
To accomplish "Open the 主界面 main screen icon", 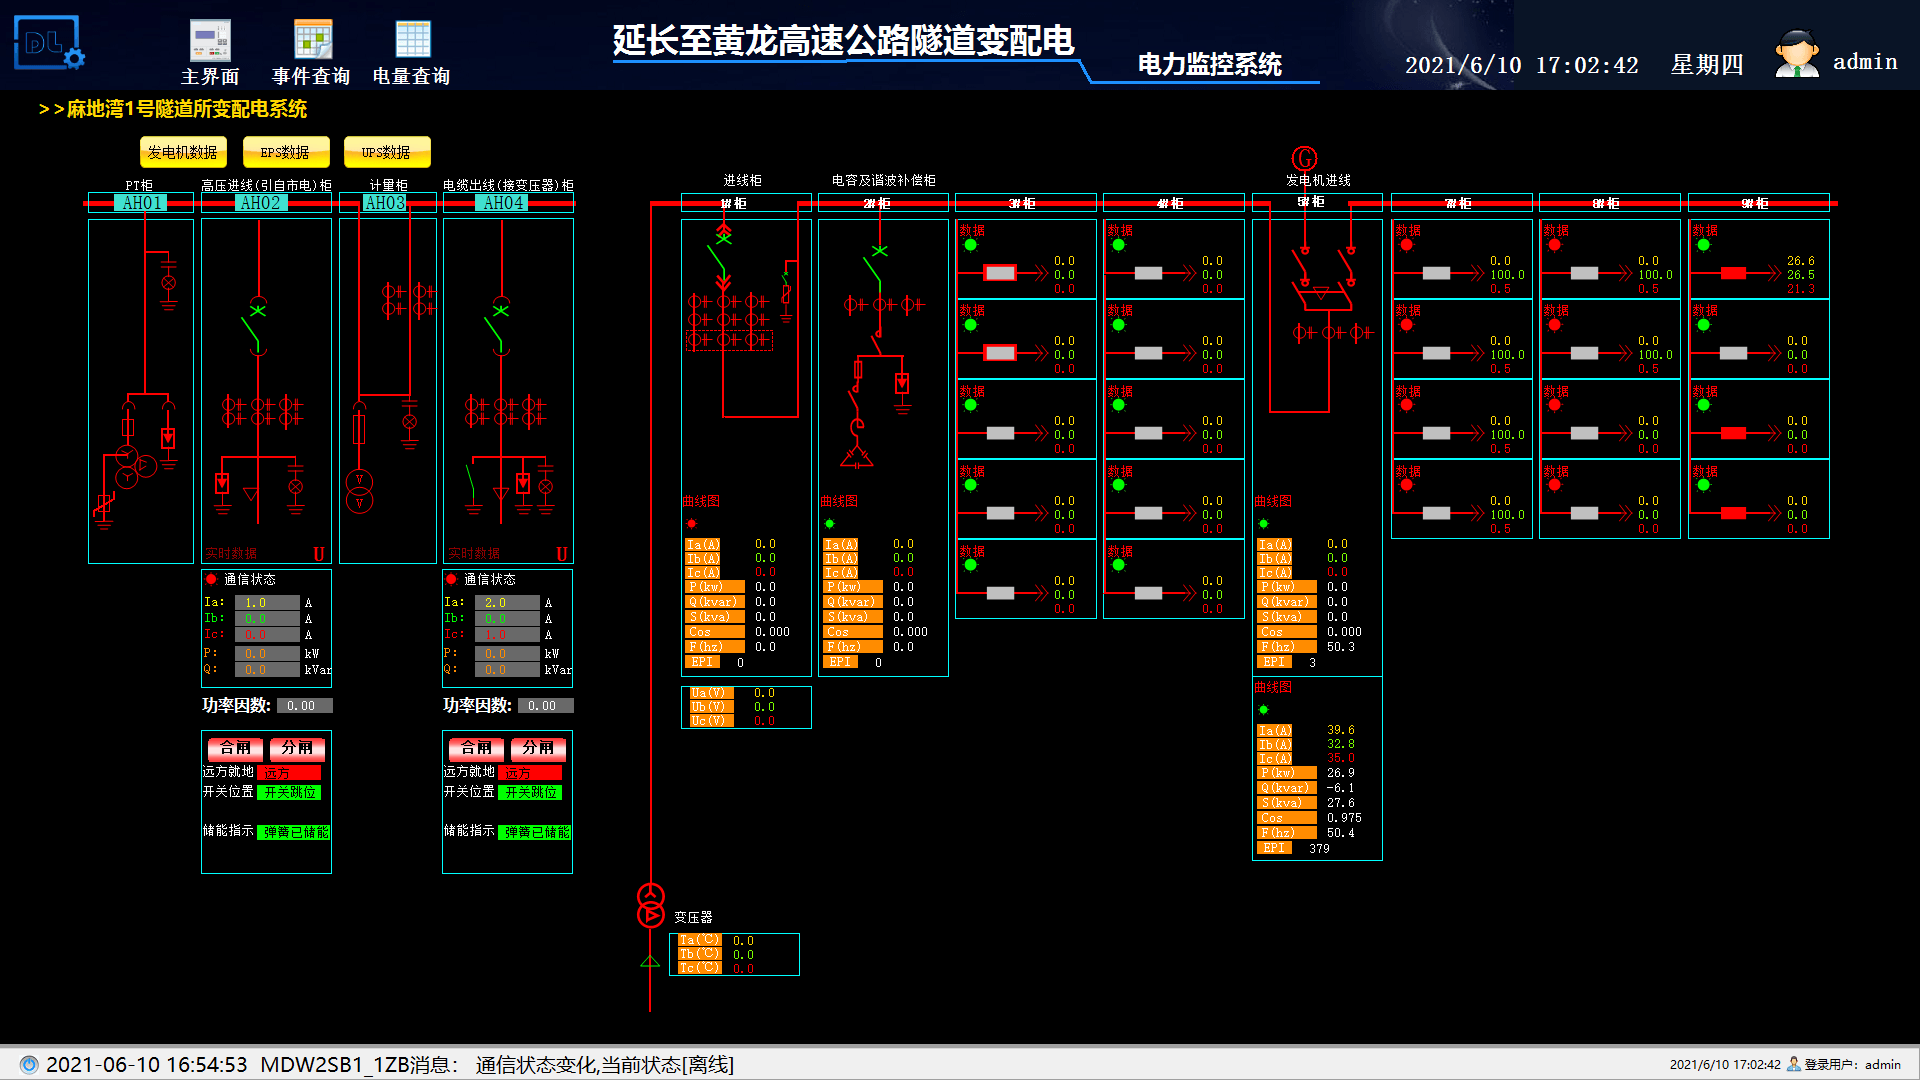I will 210,41.
